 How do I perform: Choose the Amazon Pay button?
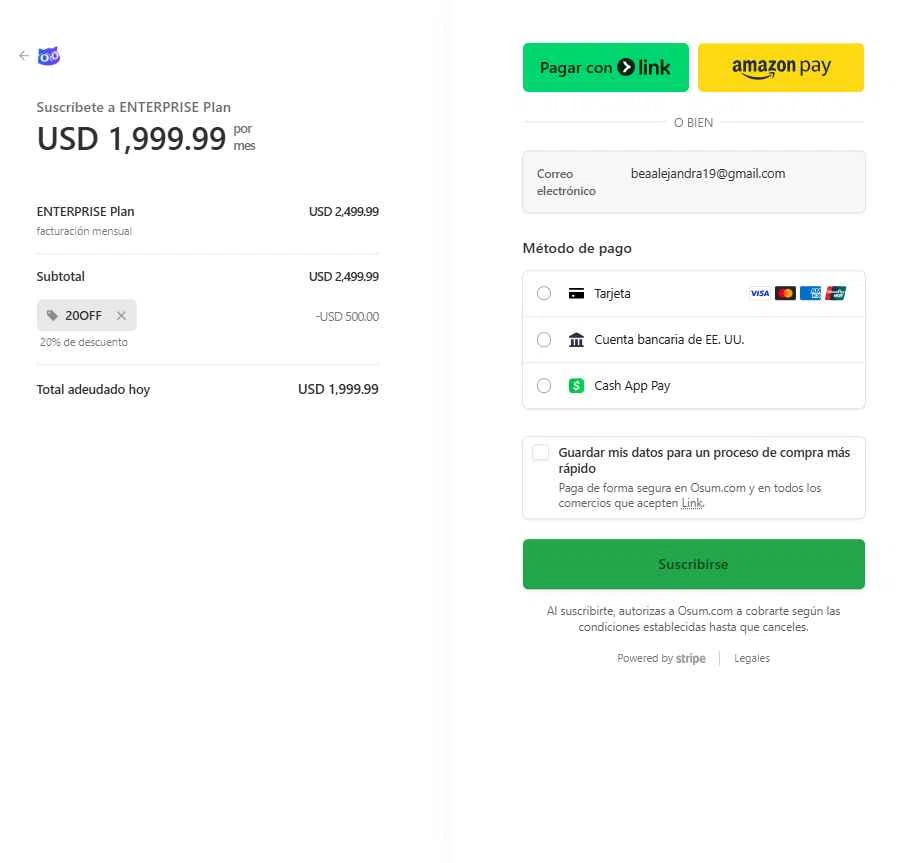[x=780, y=68]
